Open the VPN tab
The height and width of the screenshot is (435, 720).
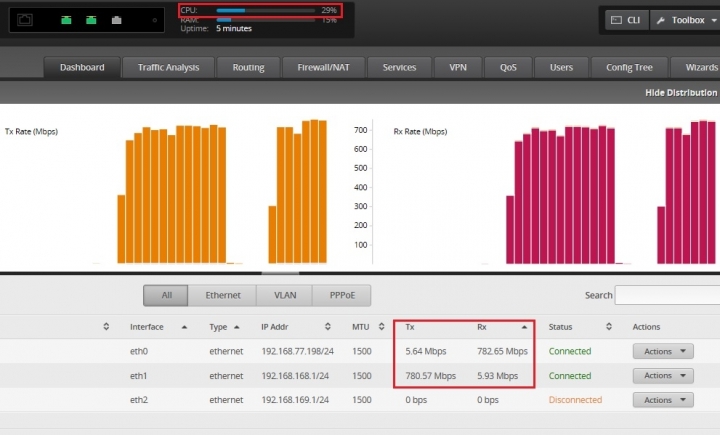458,68
